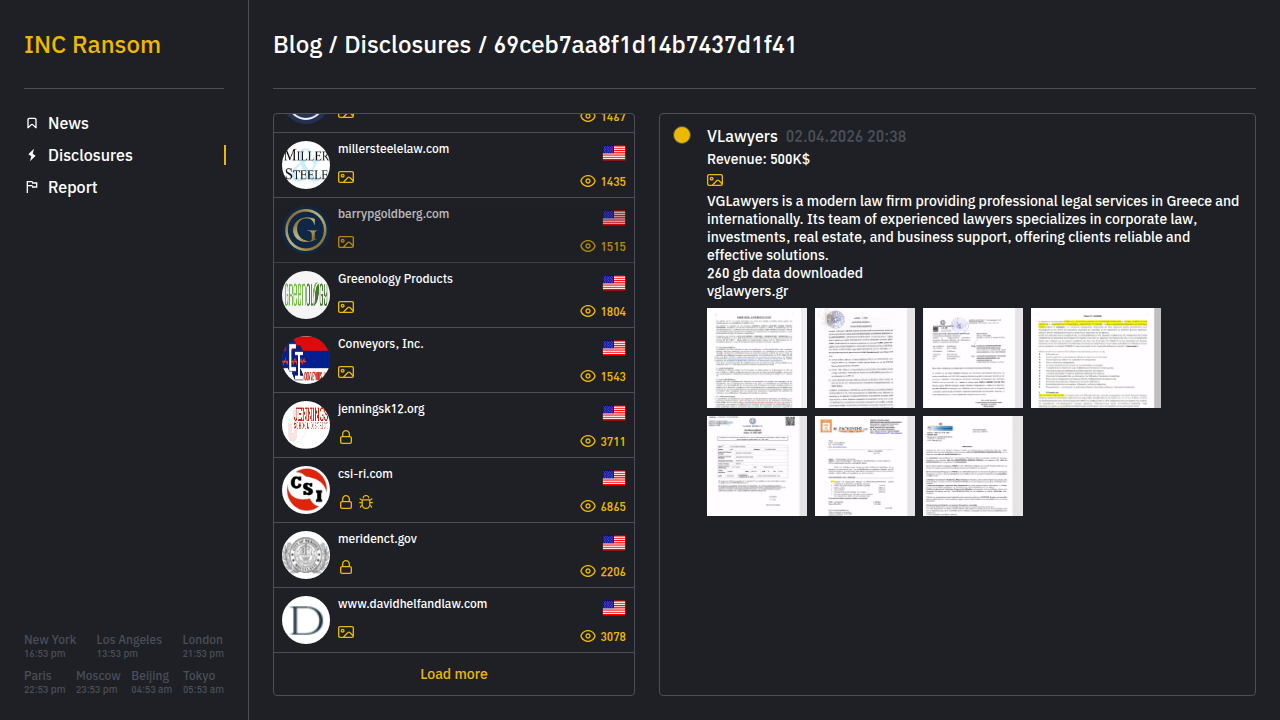
Task: Click the News bookmark icon in sidebar
Action: [32, 123]
